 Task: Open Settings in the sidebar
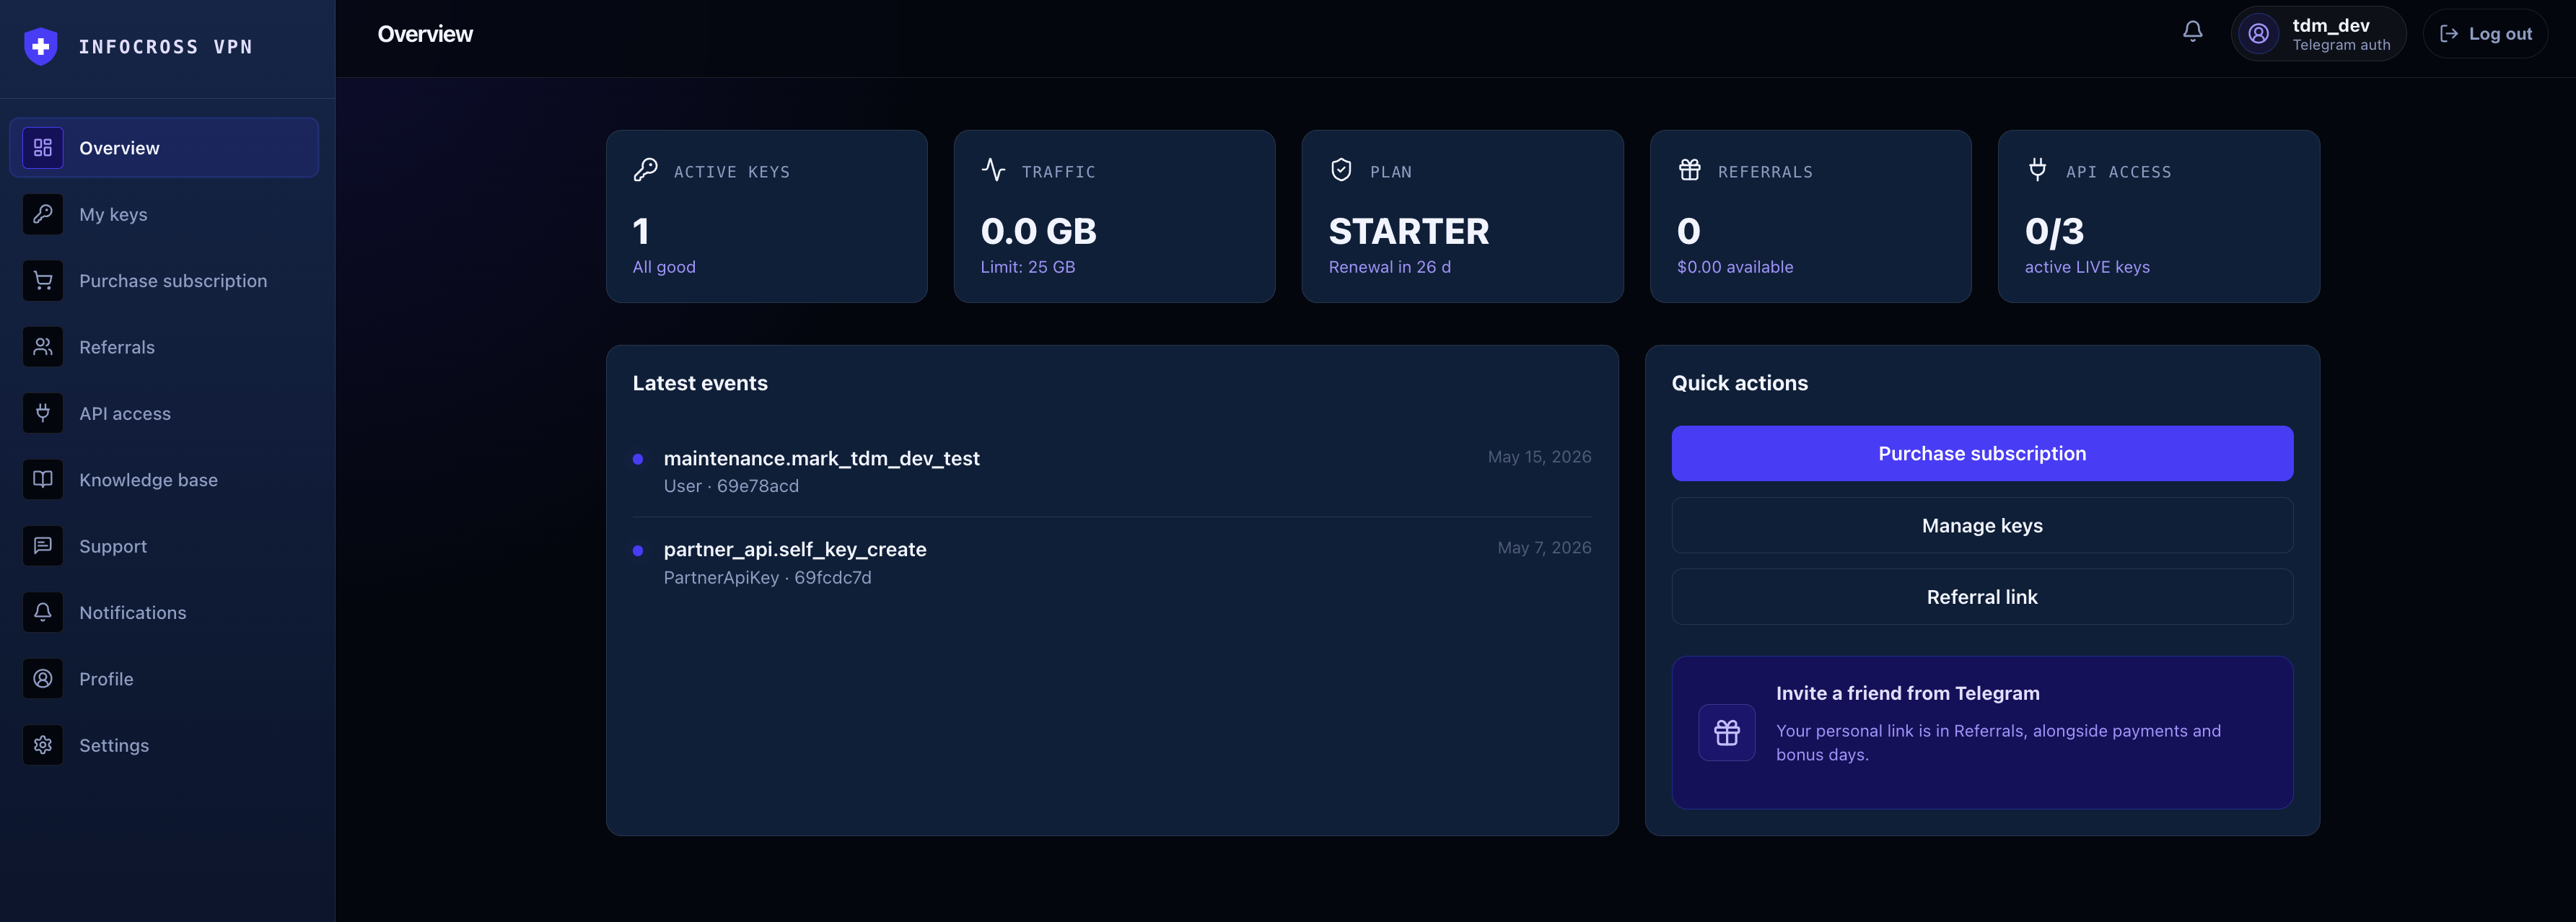tap(164, 745)
